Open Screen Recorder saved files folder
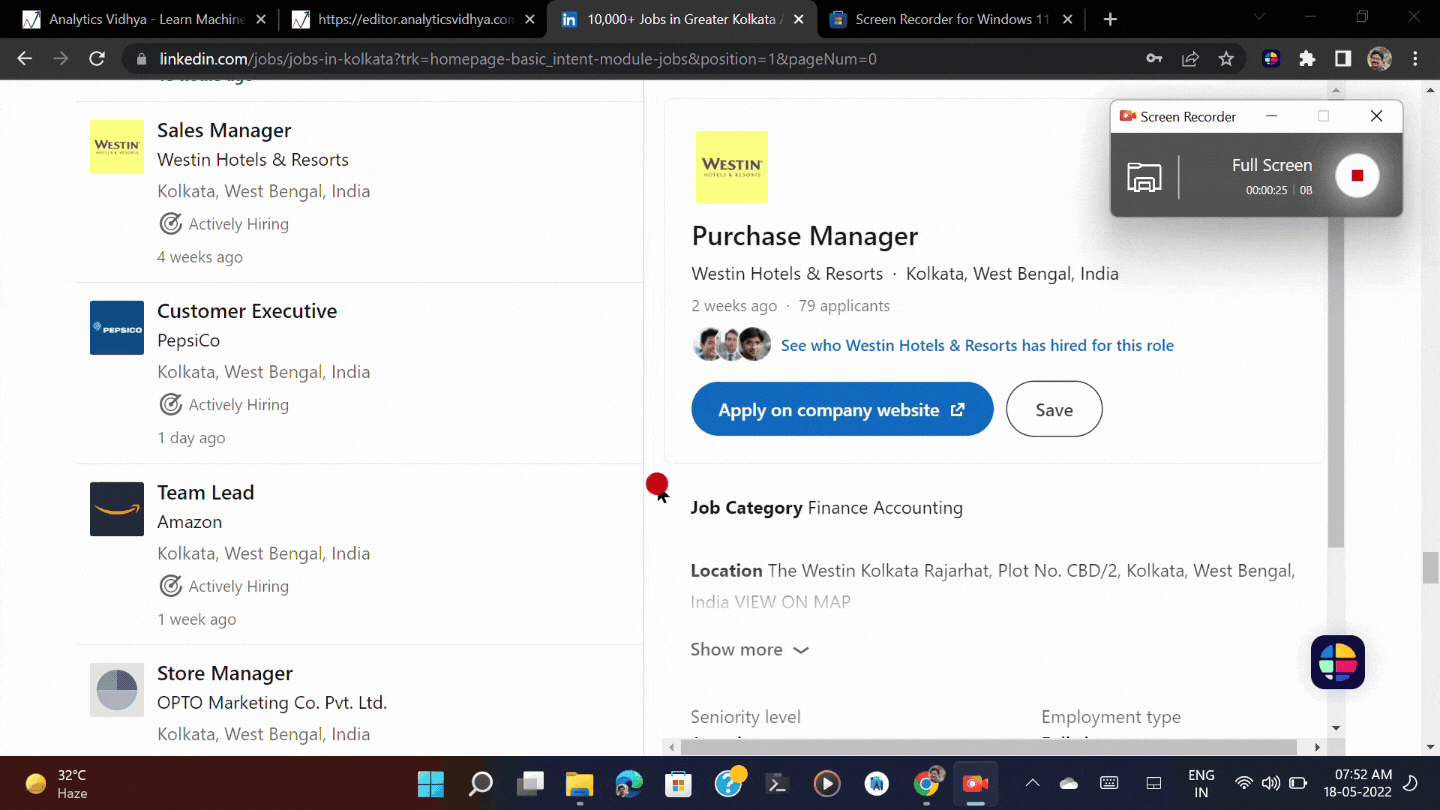The image size is (1440, 810). click(1144, 177)
